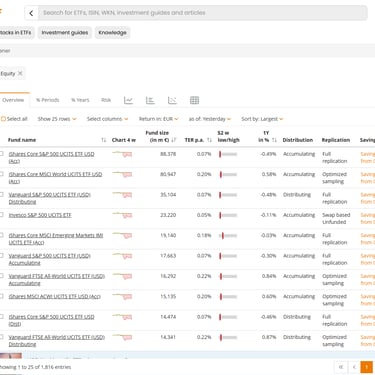Select page 1 in pagination
Image resolution: width=375 pixels, height=375 pixels.
pos(367,367)
